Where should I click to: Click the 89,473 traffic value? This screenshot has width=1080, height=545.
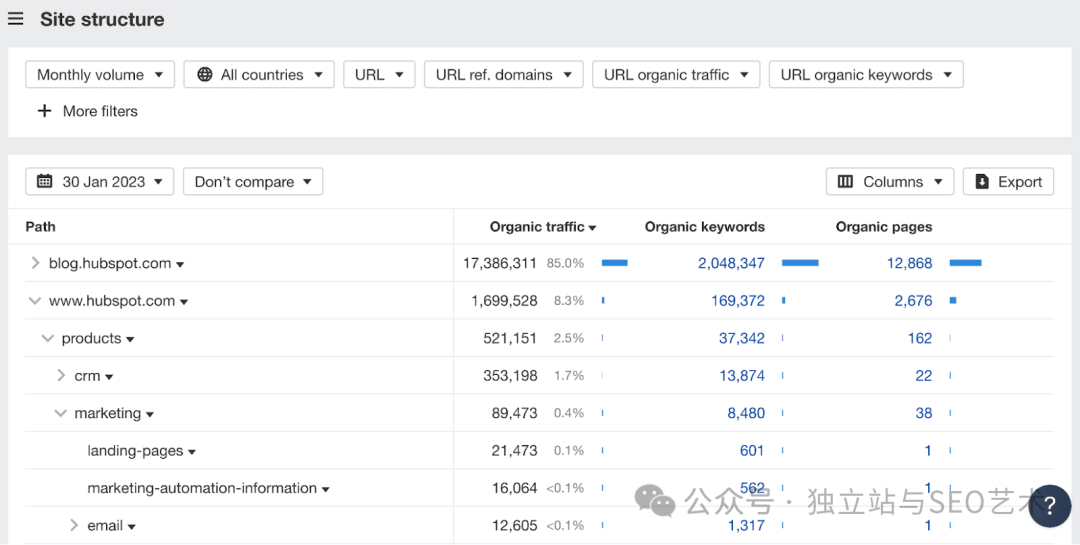514,413
